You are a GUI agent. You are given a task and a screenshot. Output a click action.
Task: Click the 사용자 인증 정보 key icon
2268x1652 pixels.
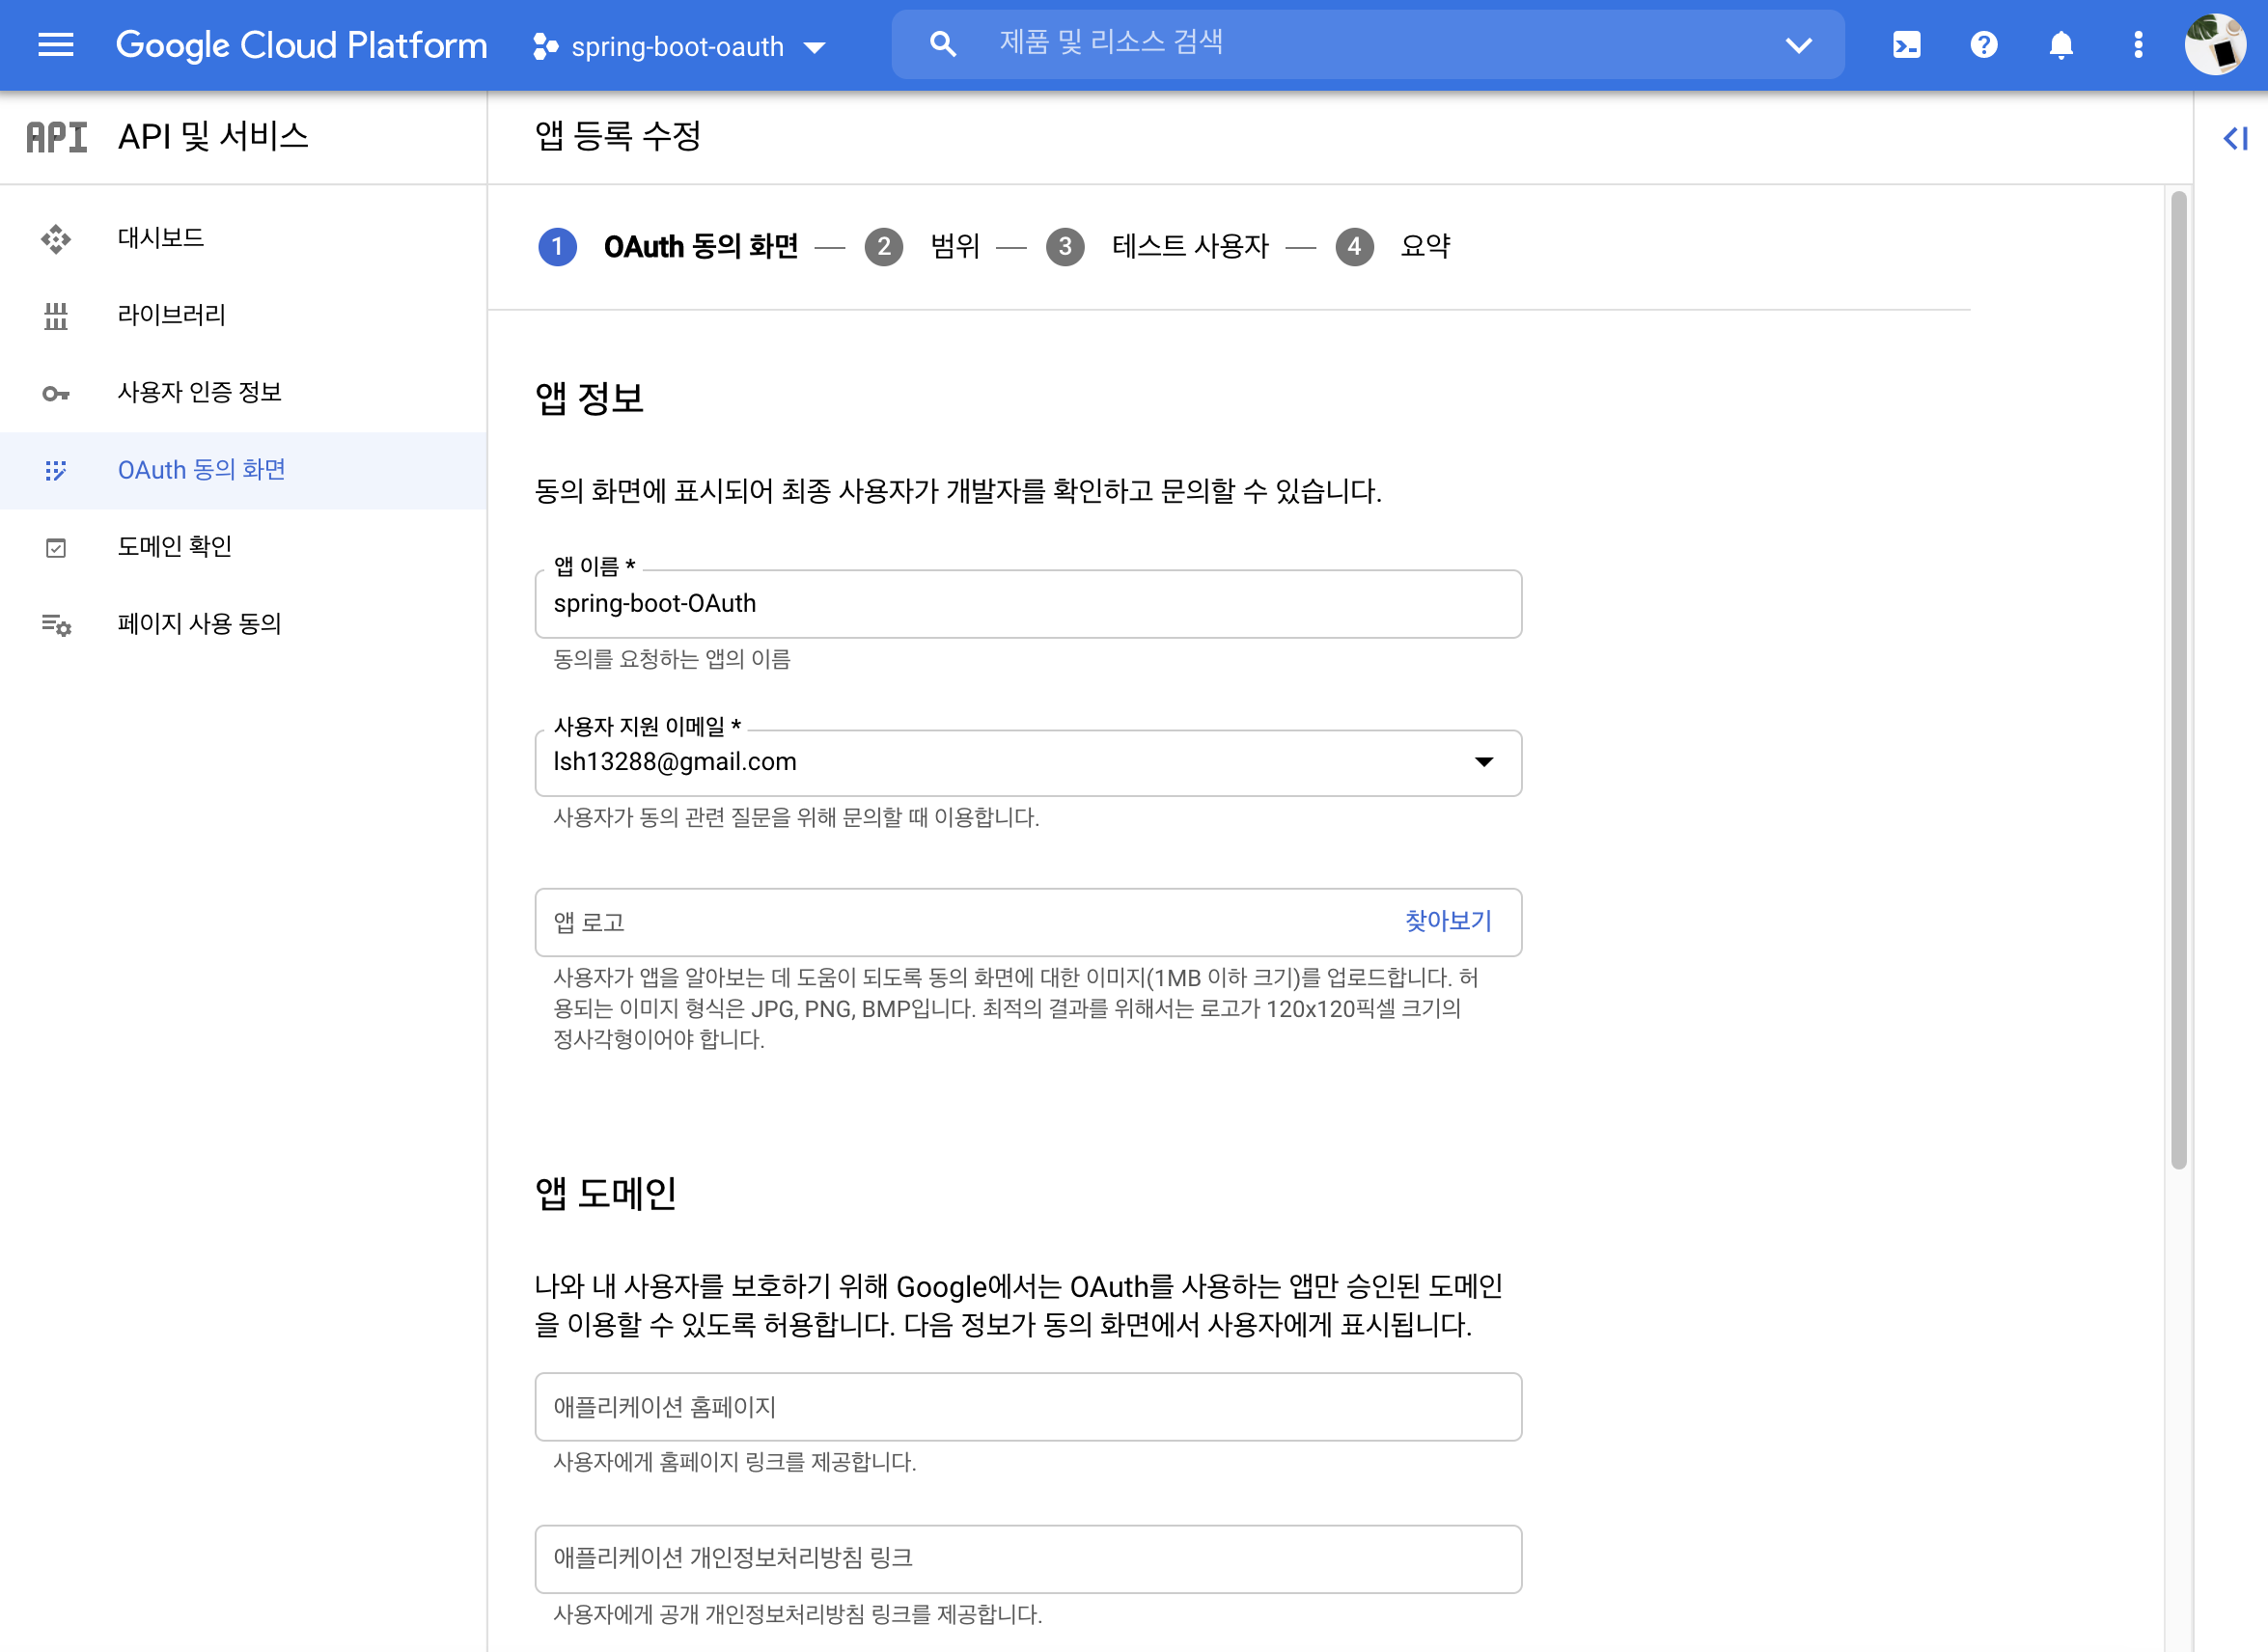[x=56, y=393]
